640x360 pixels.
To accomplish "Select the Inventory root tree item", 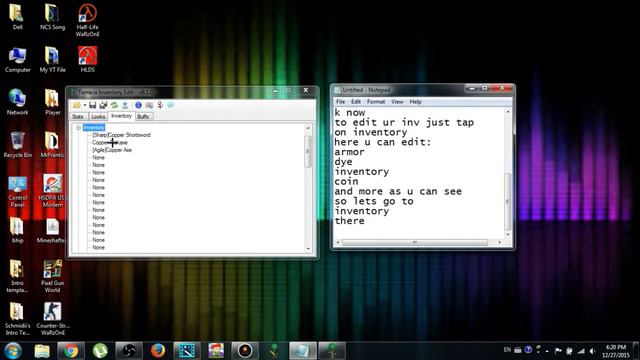I will [94, 128].
